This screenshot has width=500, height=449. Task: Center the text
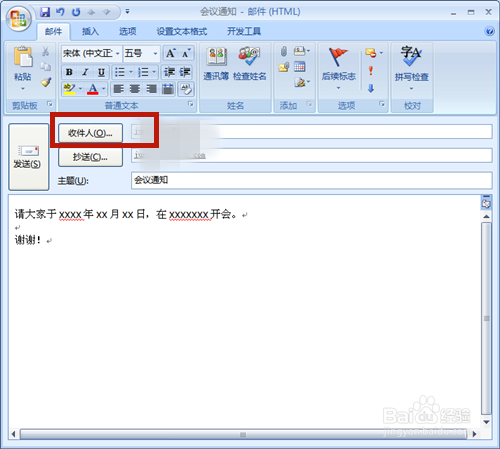tap(135, 89)
